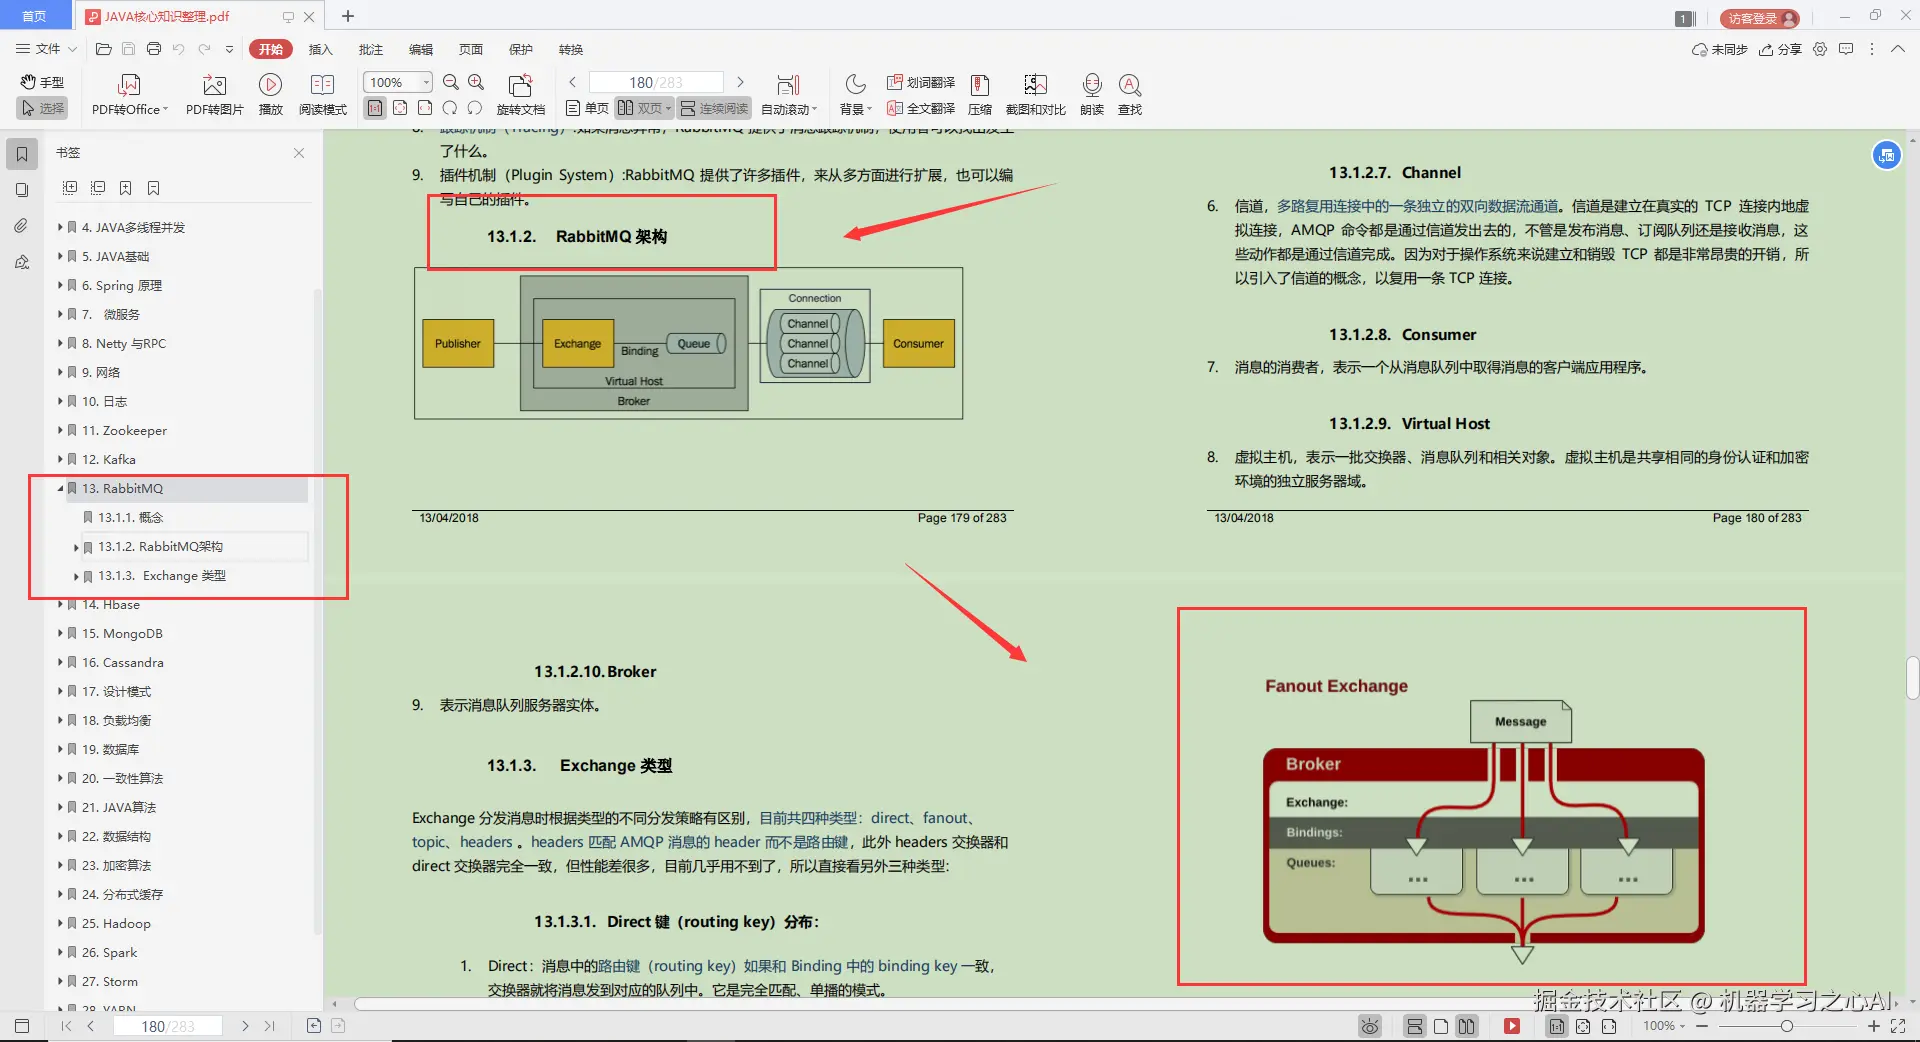Open the 文件 file menu
The height and width of the screenshot is (1042, 1920).
tap(46, 49)
